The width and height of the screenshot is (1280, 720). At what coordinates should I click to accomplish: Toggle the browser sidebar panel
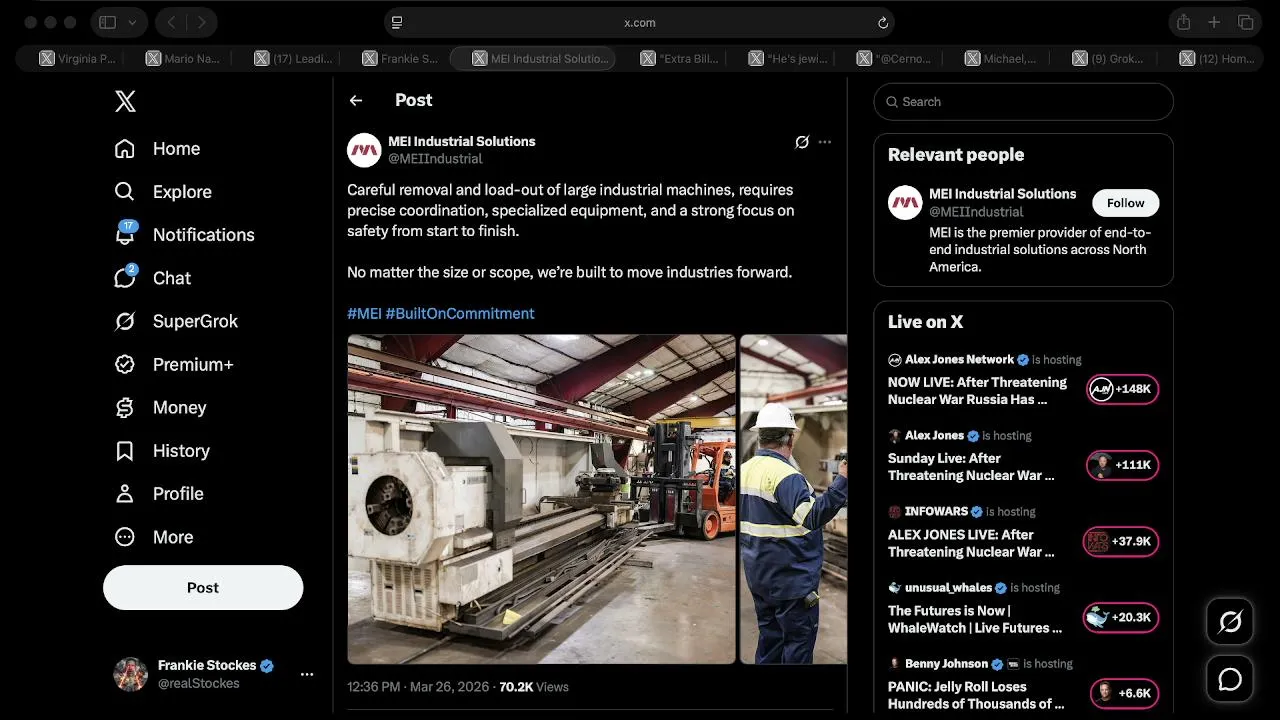click(108, 22)
